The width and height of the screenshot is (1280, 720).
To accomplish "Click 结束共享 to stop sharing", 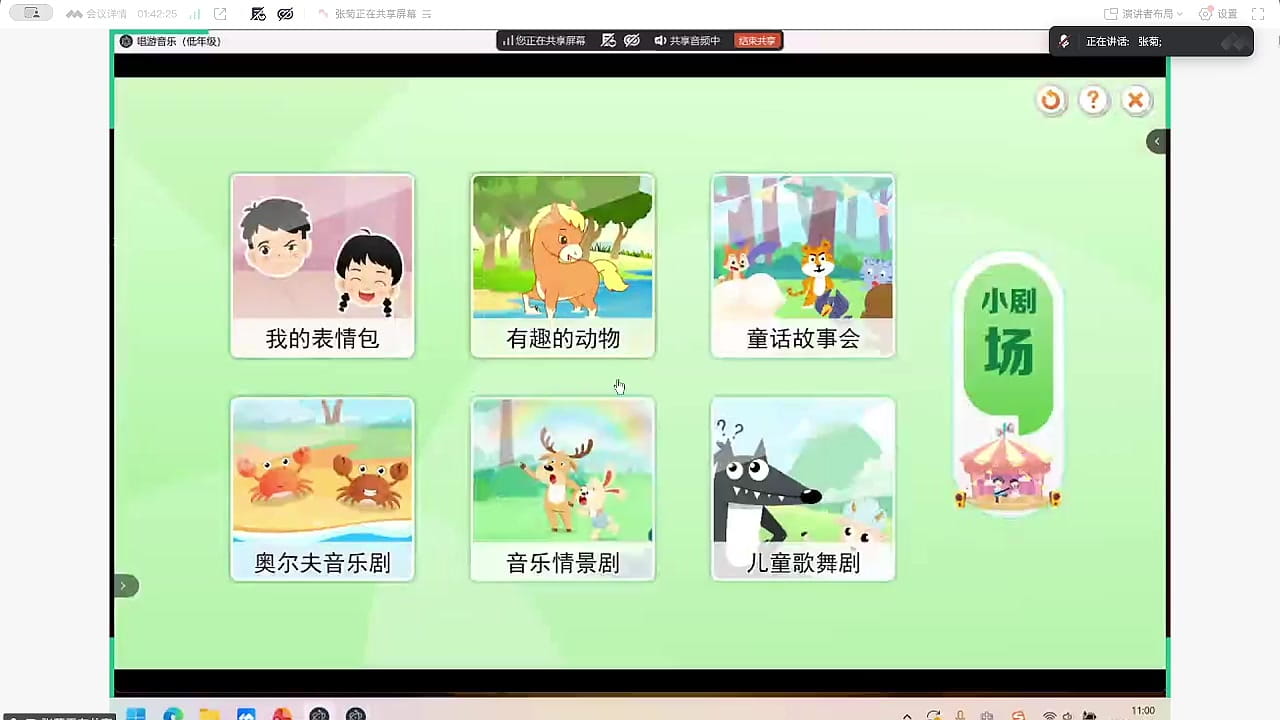I will (x=757, y=41).
